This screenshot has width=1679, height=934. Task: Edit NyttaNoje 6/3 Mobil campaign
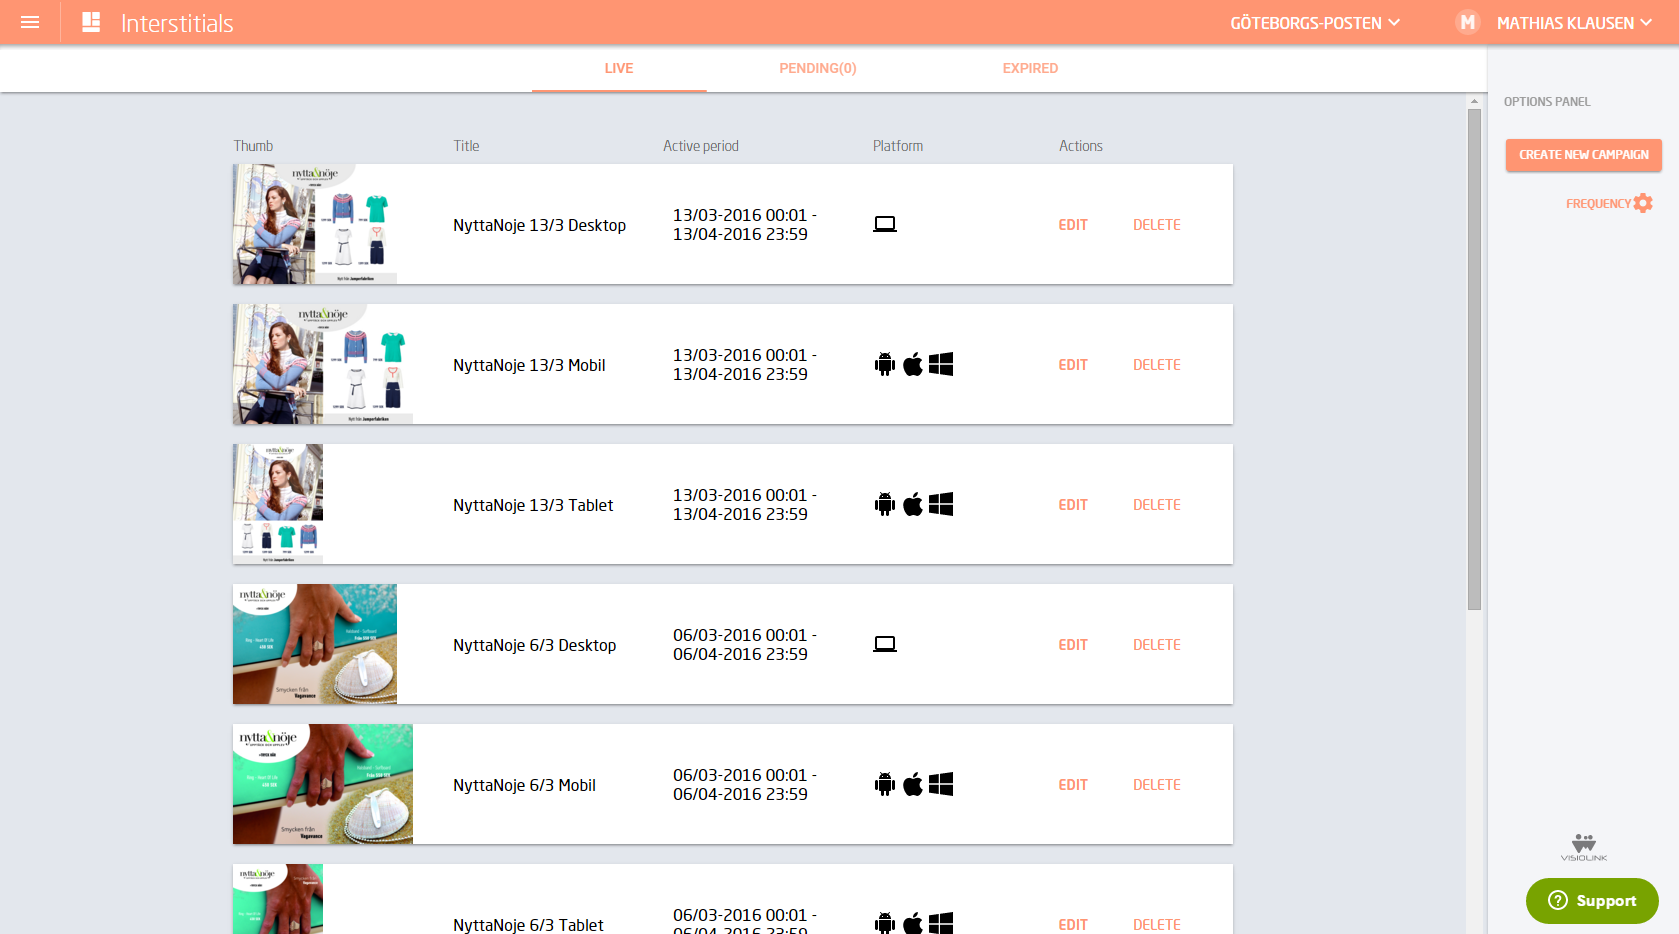coord(1073,785)
